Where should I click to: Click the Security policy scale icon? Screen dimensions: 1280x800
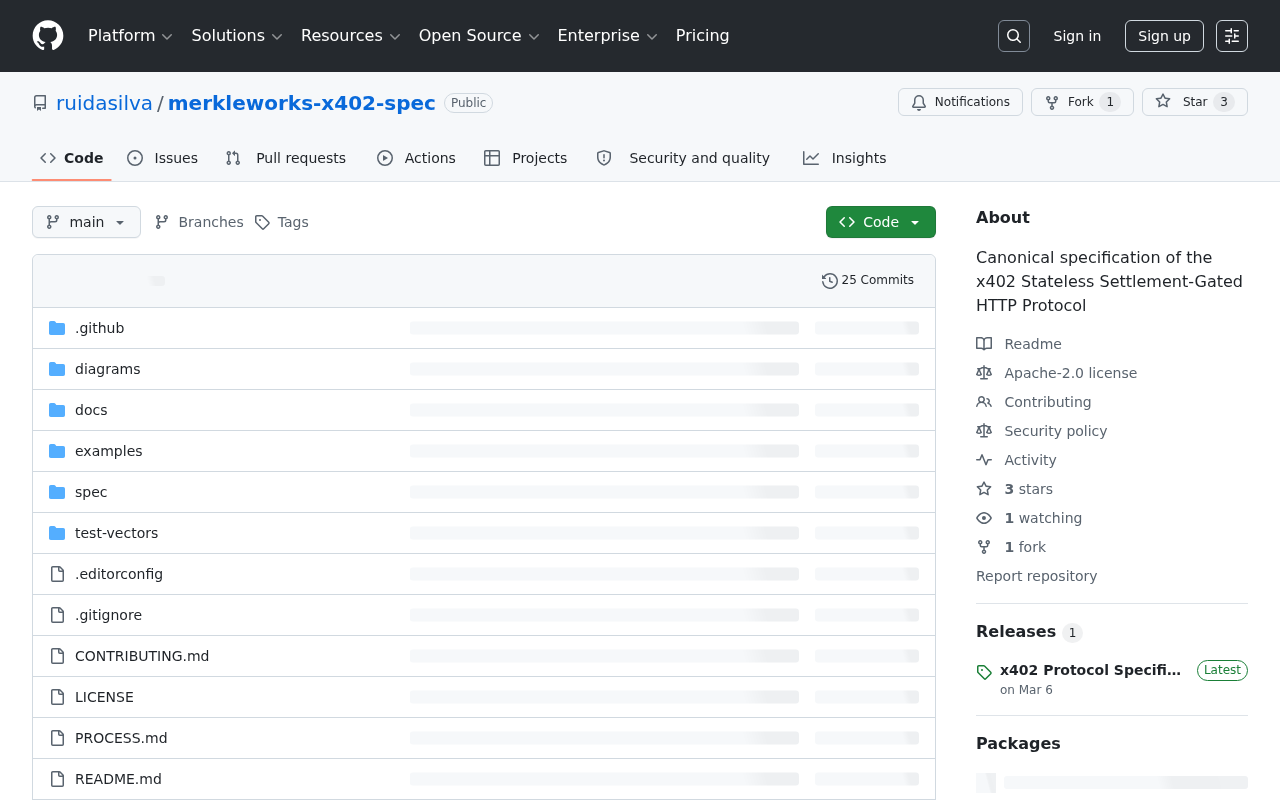984,431
